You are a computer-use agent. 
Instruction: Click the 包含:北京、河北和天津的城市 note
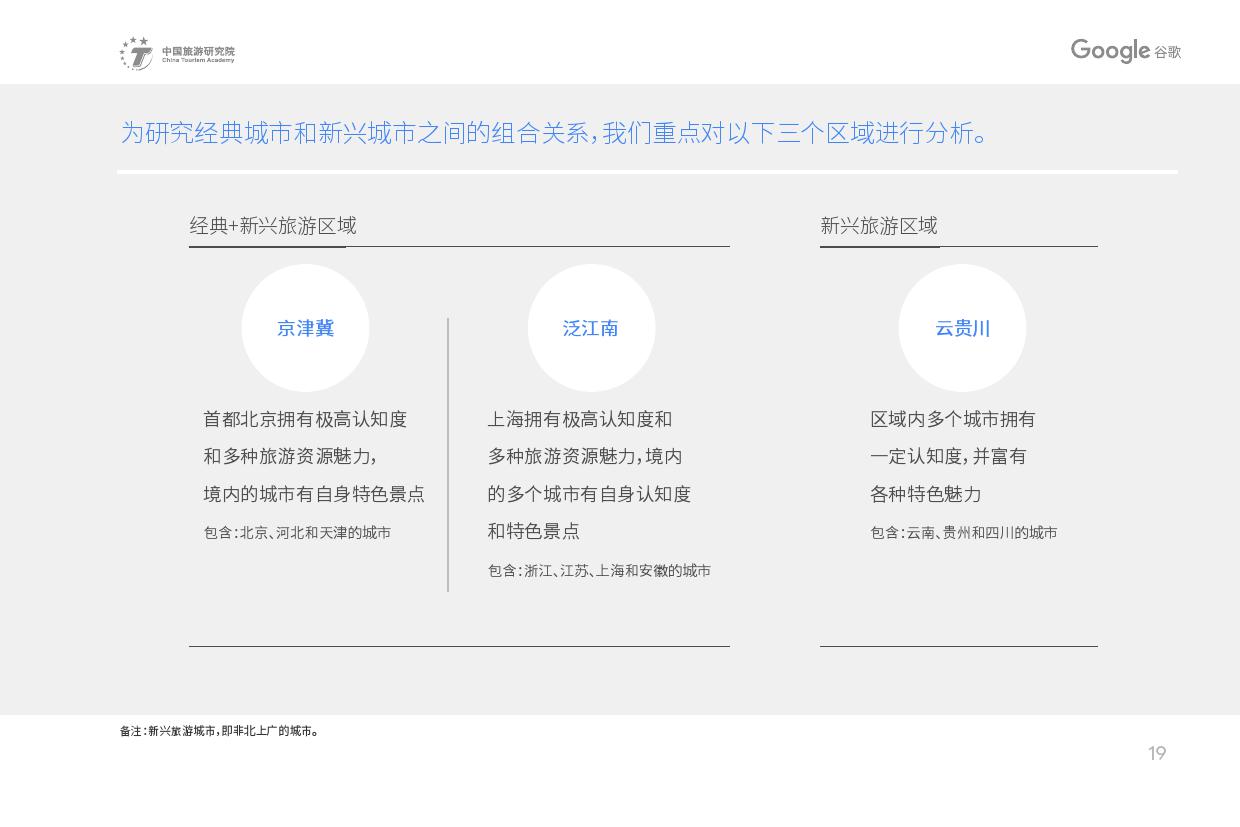pyautogui.click(x=297, y=533)
